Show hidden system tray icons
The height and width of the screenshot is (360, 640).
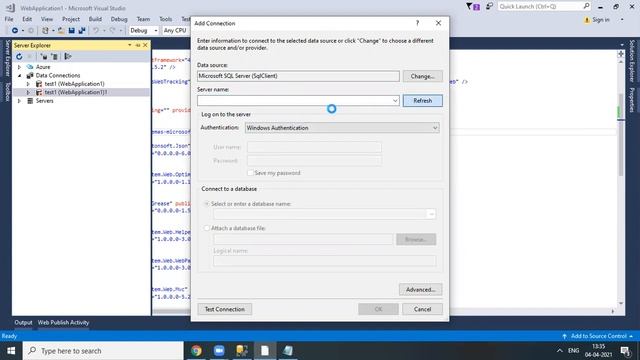coord(560,351)
